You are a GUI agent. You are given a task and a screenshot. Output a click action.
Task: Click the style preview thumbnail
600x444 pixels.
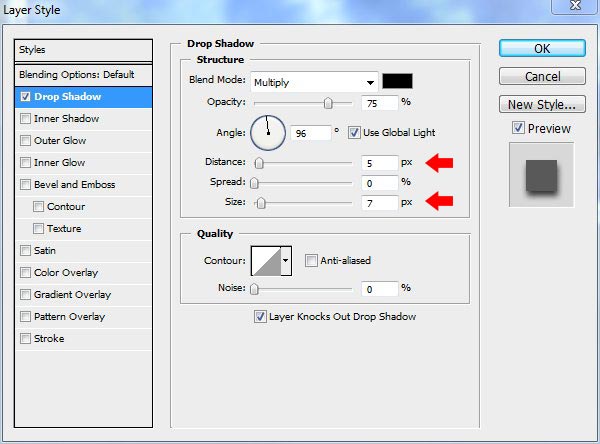[x=541, y=175]
